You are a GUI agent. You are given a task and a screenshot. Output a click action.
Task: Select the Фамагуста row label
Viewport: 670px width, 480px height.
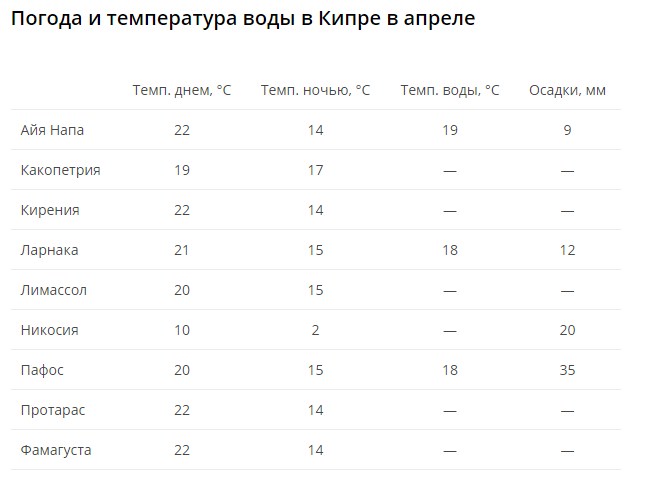pyautogui.click(x=56, y=450)
